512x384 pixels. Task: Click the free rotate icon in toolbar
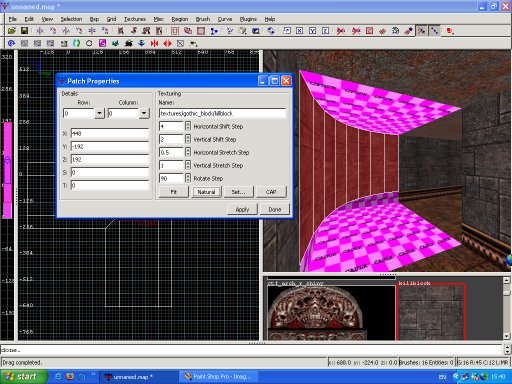click(271, 31)
